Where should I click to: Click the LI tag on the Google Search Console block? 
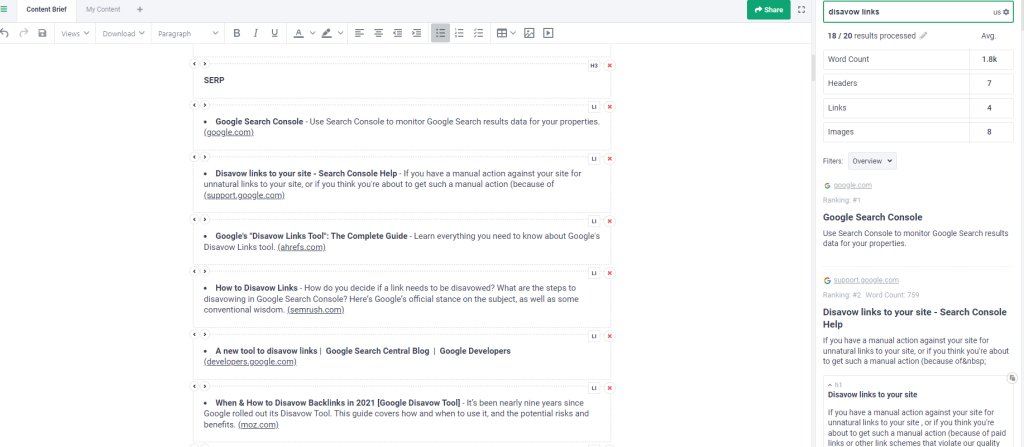click(594, 107)
